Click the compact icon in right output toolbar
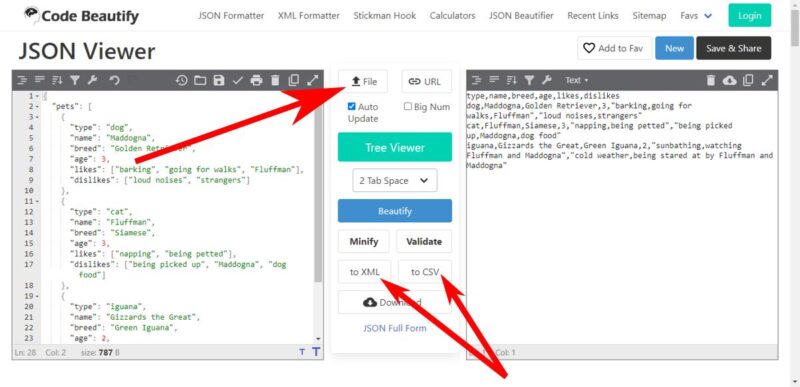 click(x=494, y=80)
